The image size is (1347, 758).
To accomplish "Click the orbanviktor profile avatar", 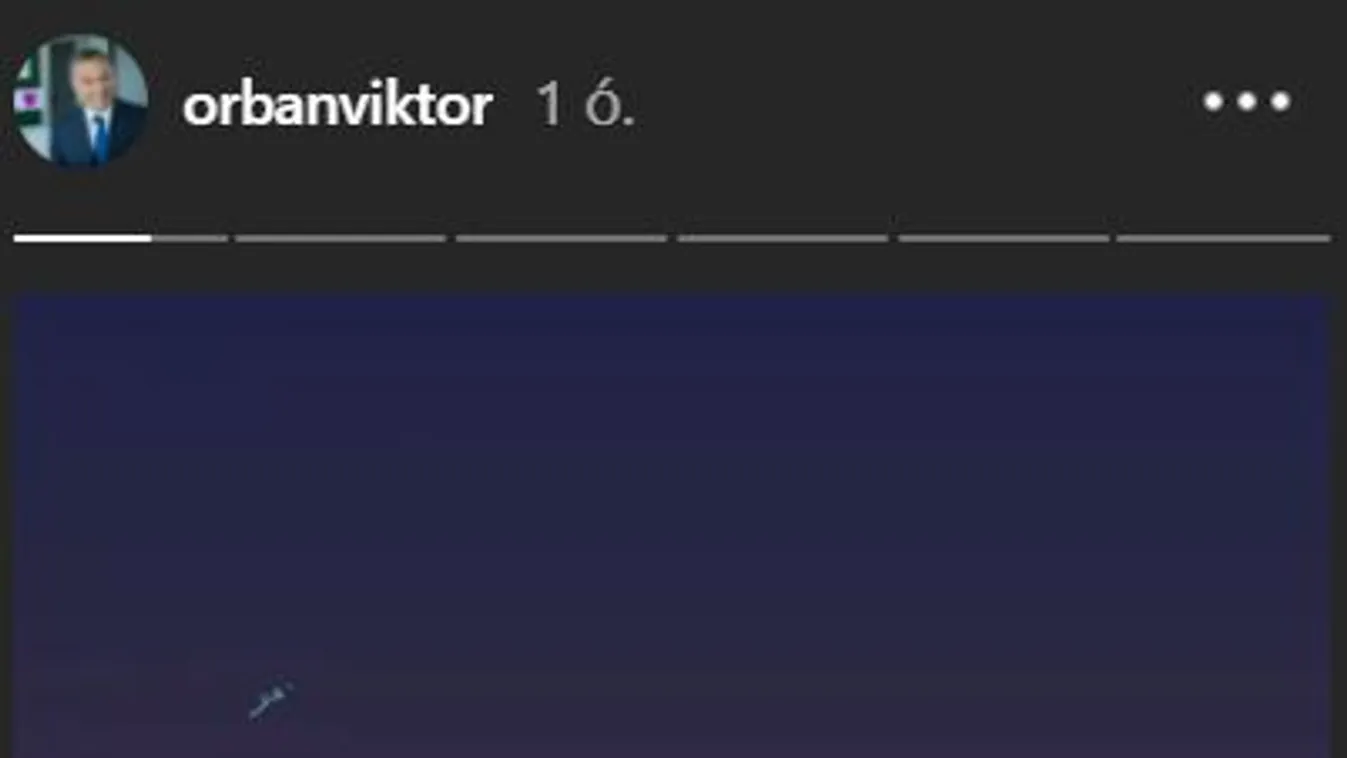I will 81,101.
